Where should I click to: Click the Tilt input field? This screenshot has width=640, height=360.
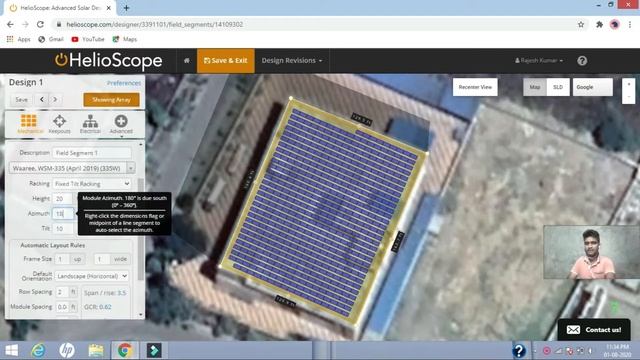coord(63,229)
